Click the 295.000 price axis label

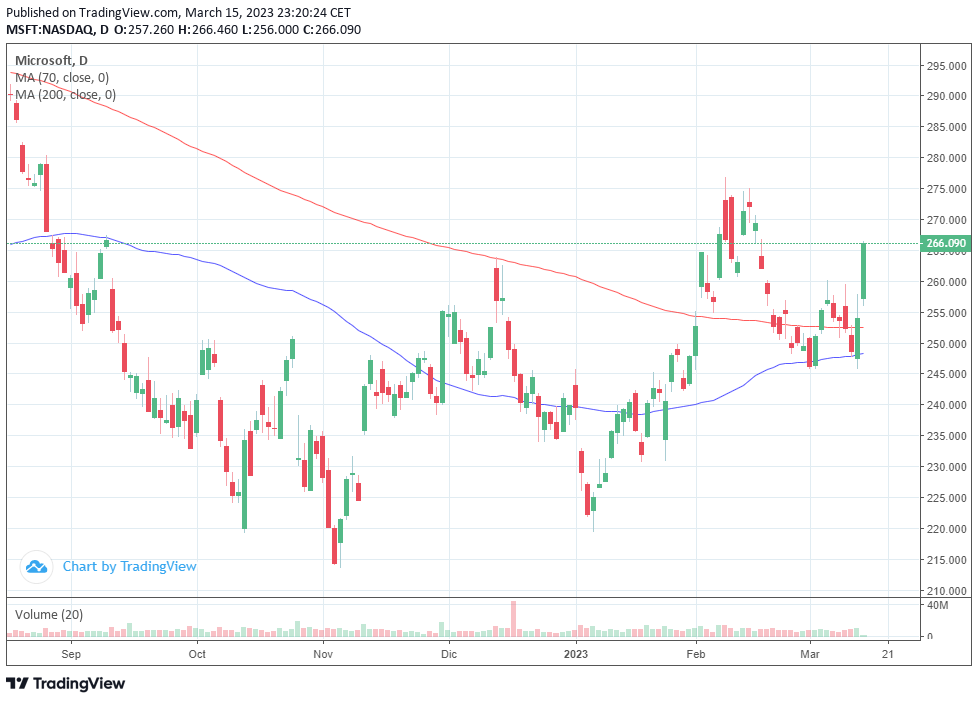pyautogui.click(x=947, y=66)
